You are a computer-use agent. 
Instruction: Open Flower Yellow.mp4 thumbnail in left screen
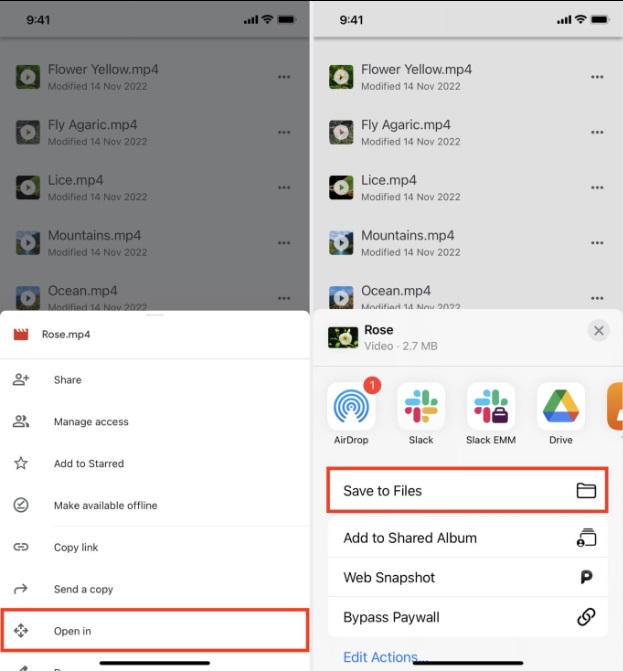(x=28, y=77)
